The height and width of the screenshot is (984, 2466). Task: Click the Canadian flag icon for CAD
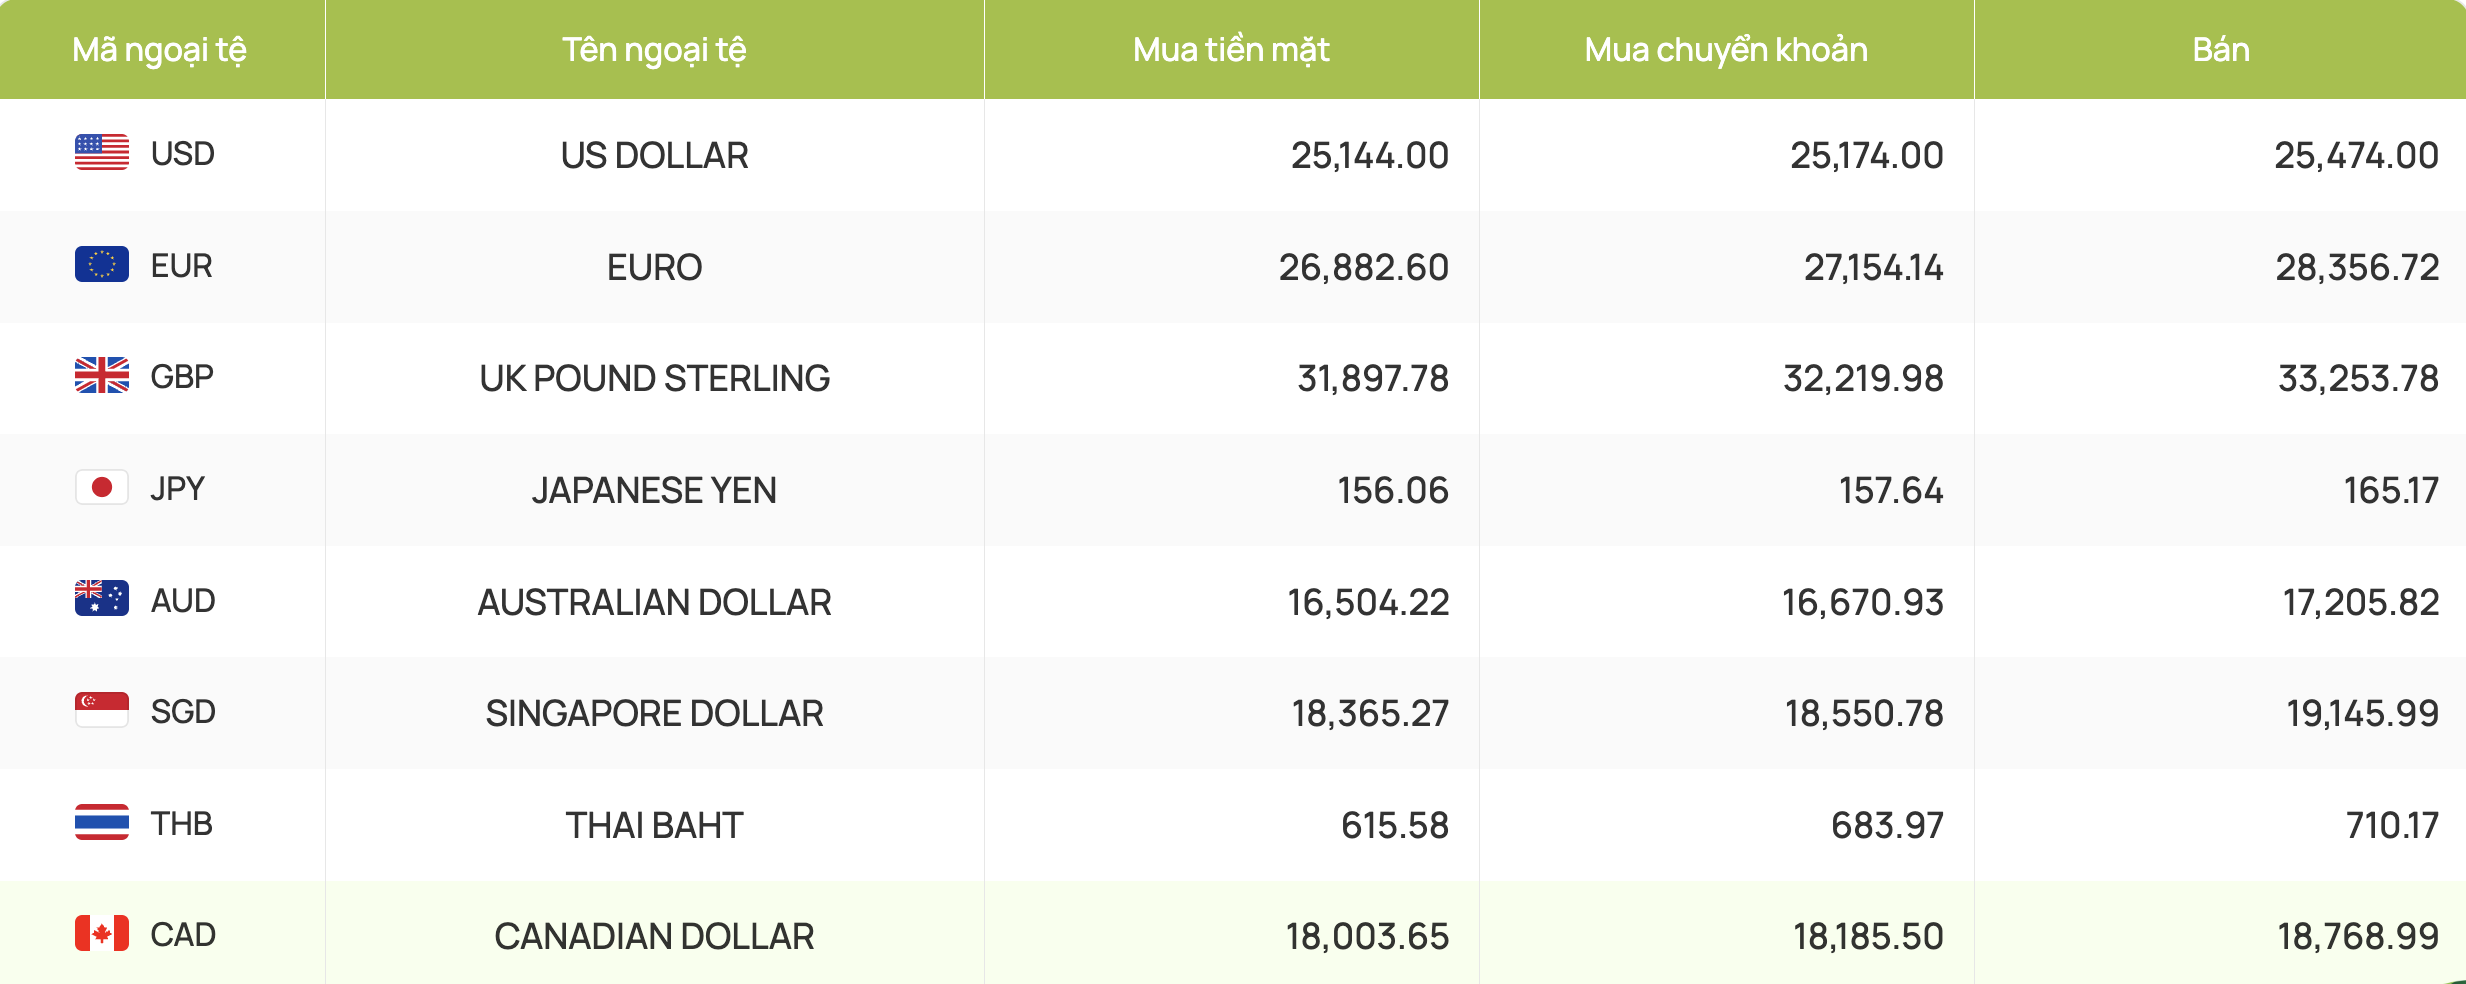pyautogui.click(x=102, y=934)
